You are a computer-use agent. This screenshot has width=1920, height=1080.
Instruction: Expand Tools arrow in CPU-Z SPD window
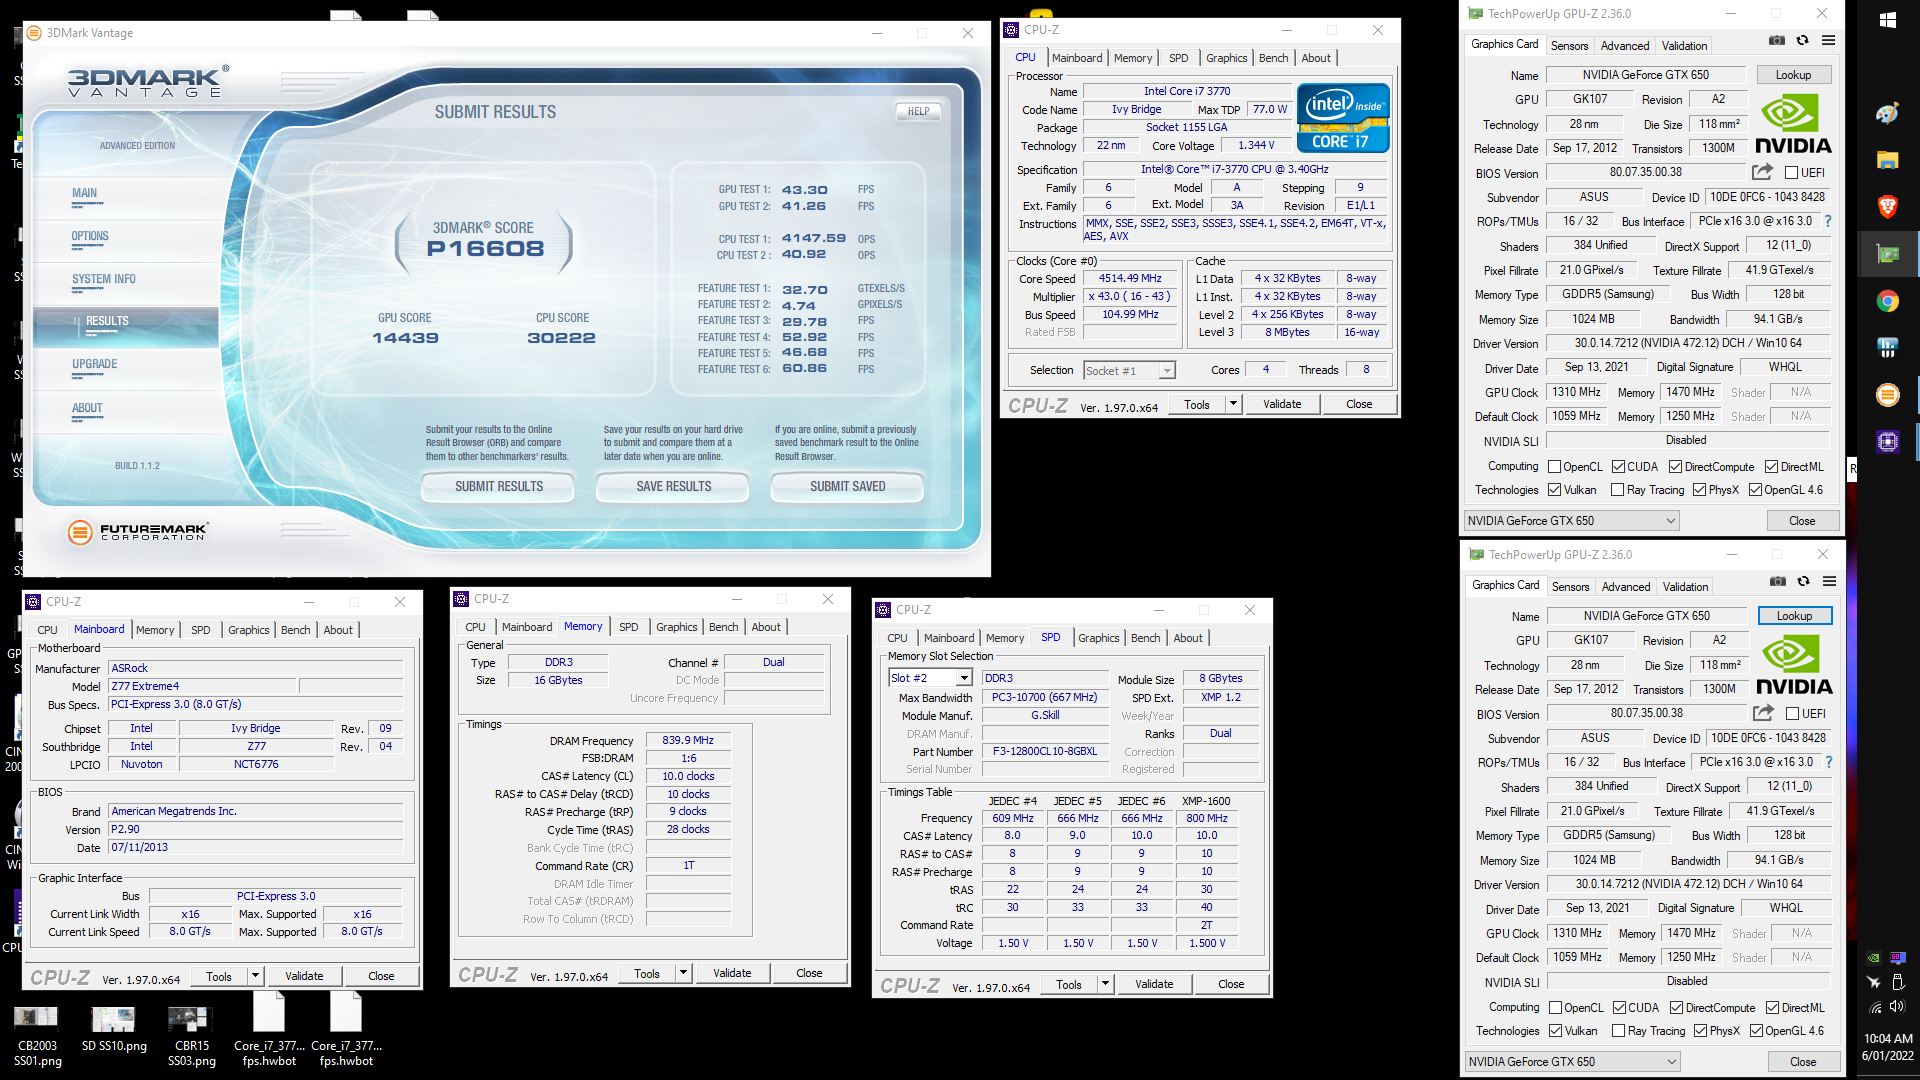pyautogui.click(x=1105, y=984)
